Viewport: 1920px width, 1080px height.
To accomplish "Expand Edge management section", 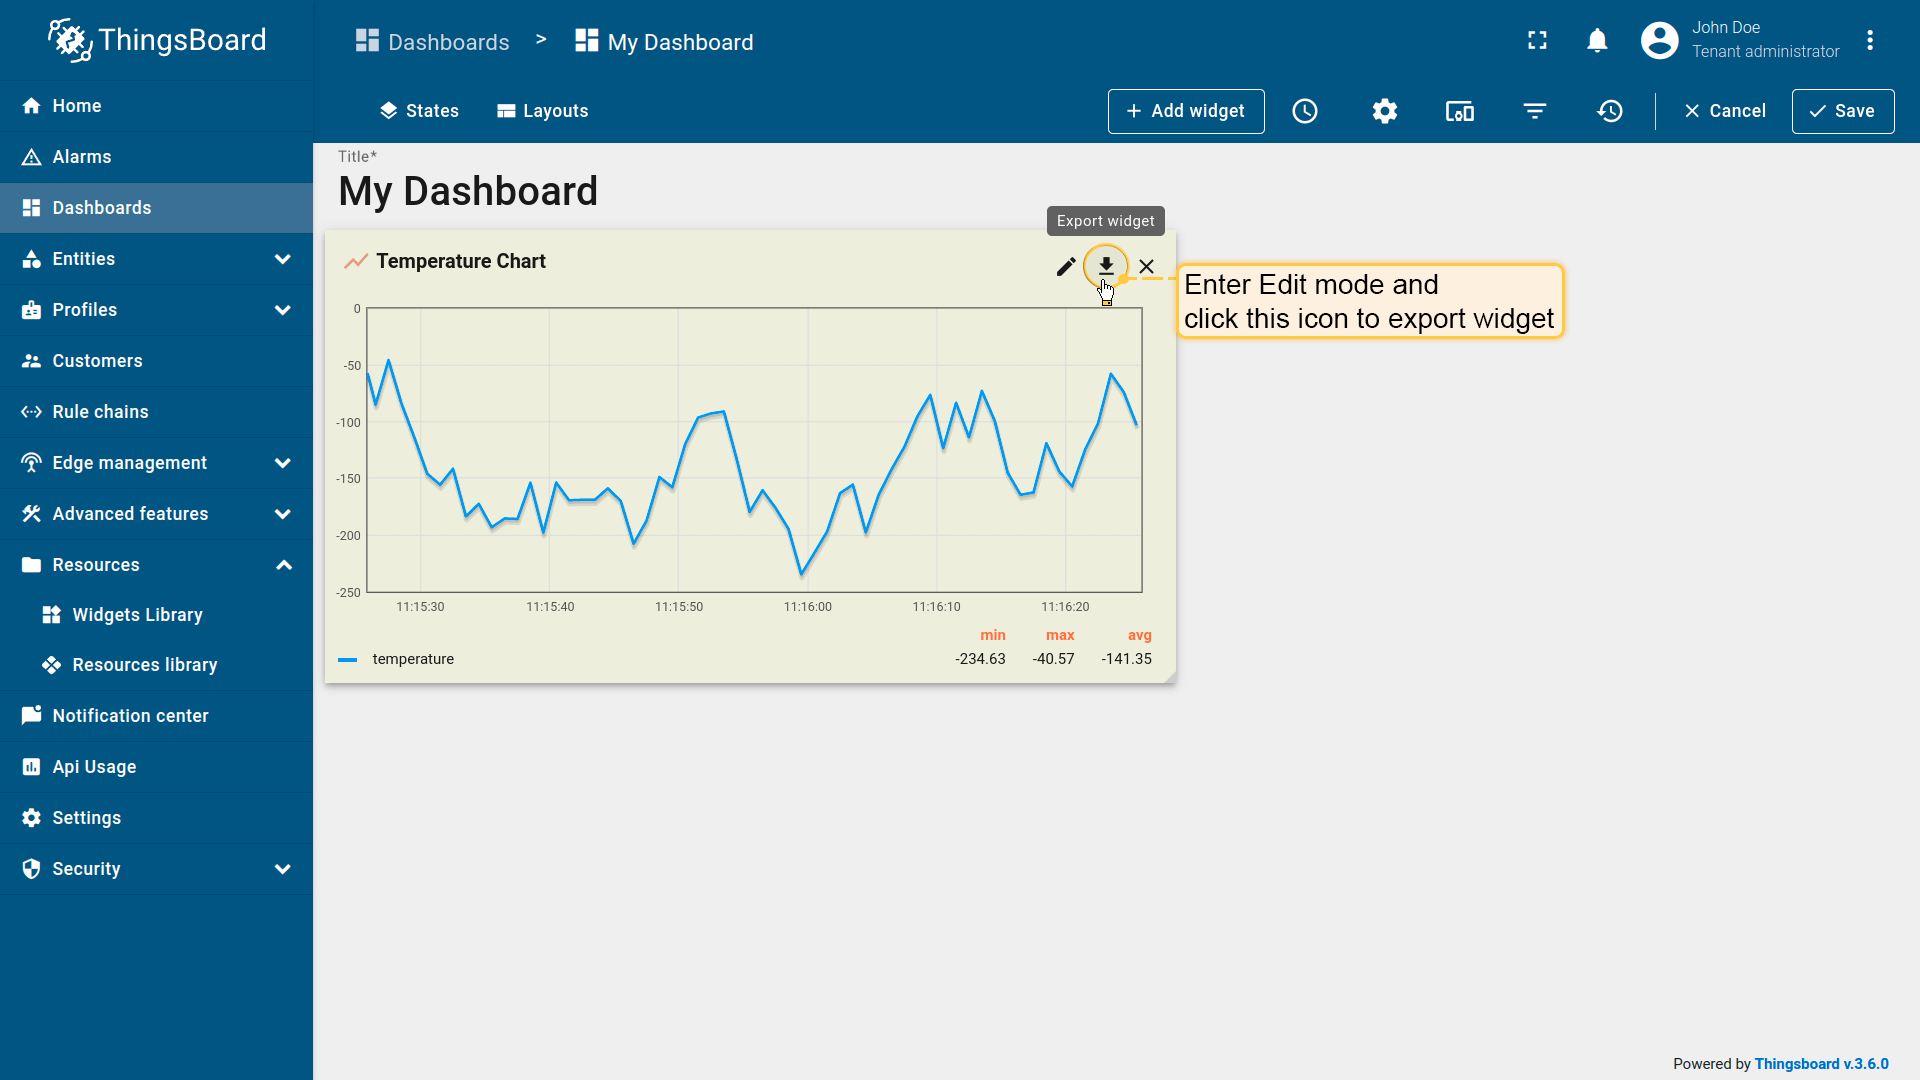I will [283, 463].
